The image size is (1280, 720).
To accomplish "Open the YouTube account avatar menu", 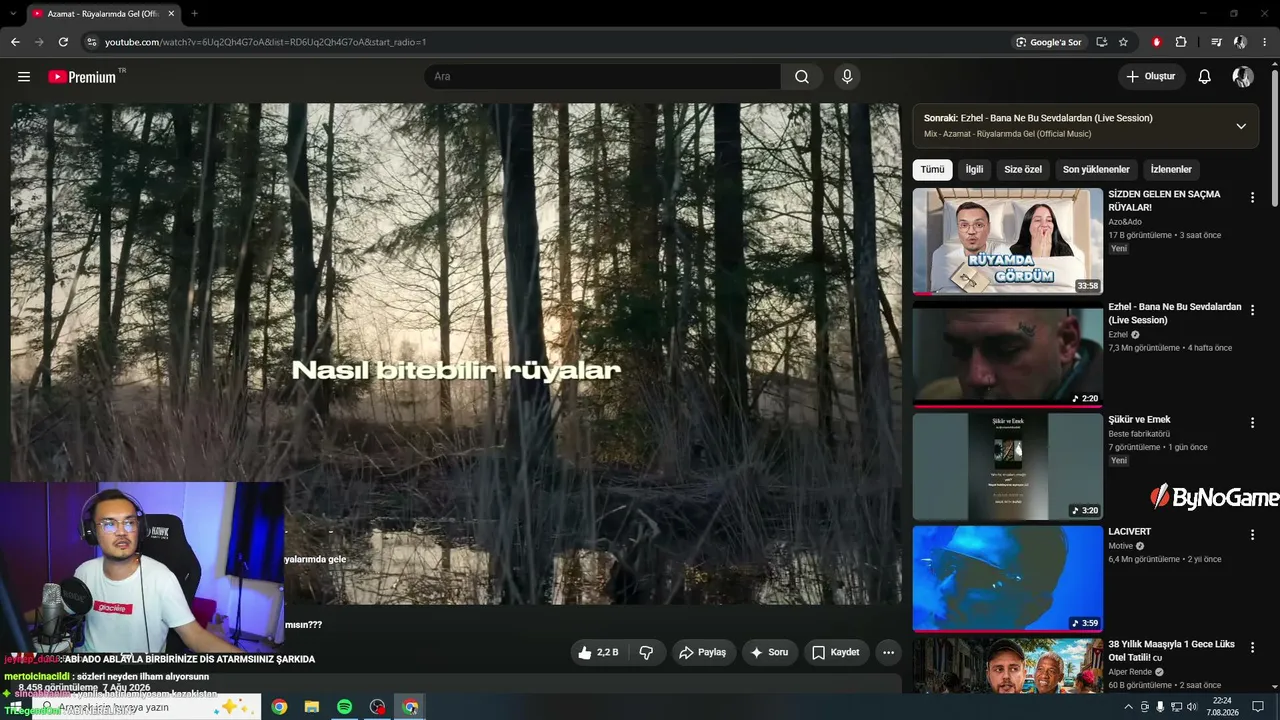I will coord(1243,76).
